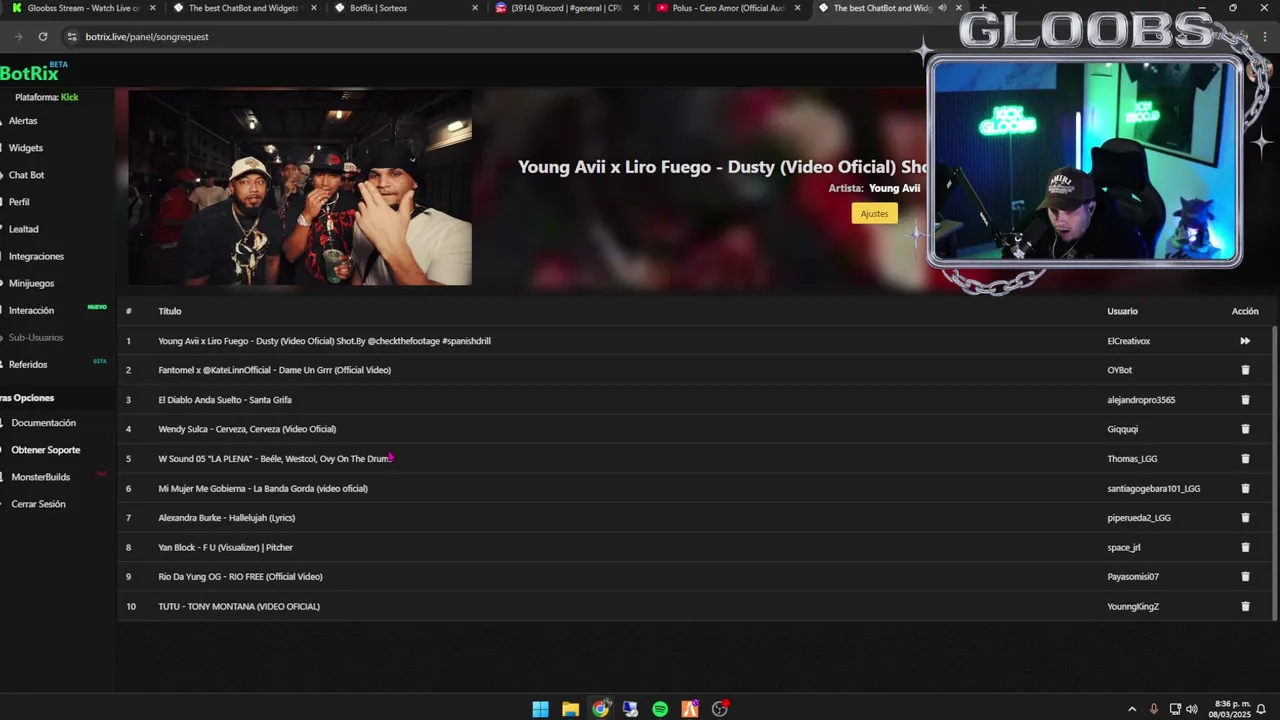Viewport: 1280px width, 720px height.
Task: Close the BotRix Sorteos tab
Action: (474, 8)
